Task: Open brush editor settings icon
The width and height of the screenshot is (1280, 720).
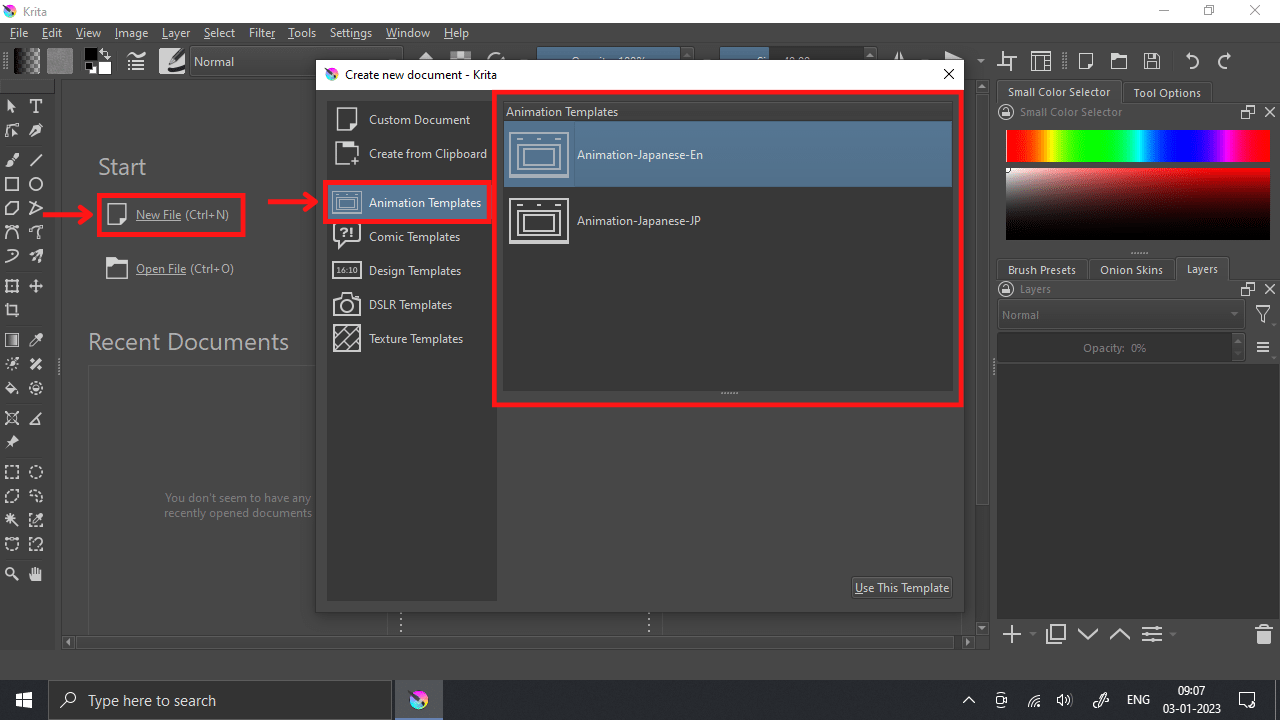Action: (136, 61)
